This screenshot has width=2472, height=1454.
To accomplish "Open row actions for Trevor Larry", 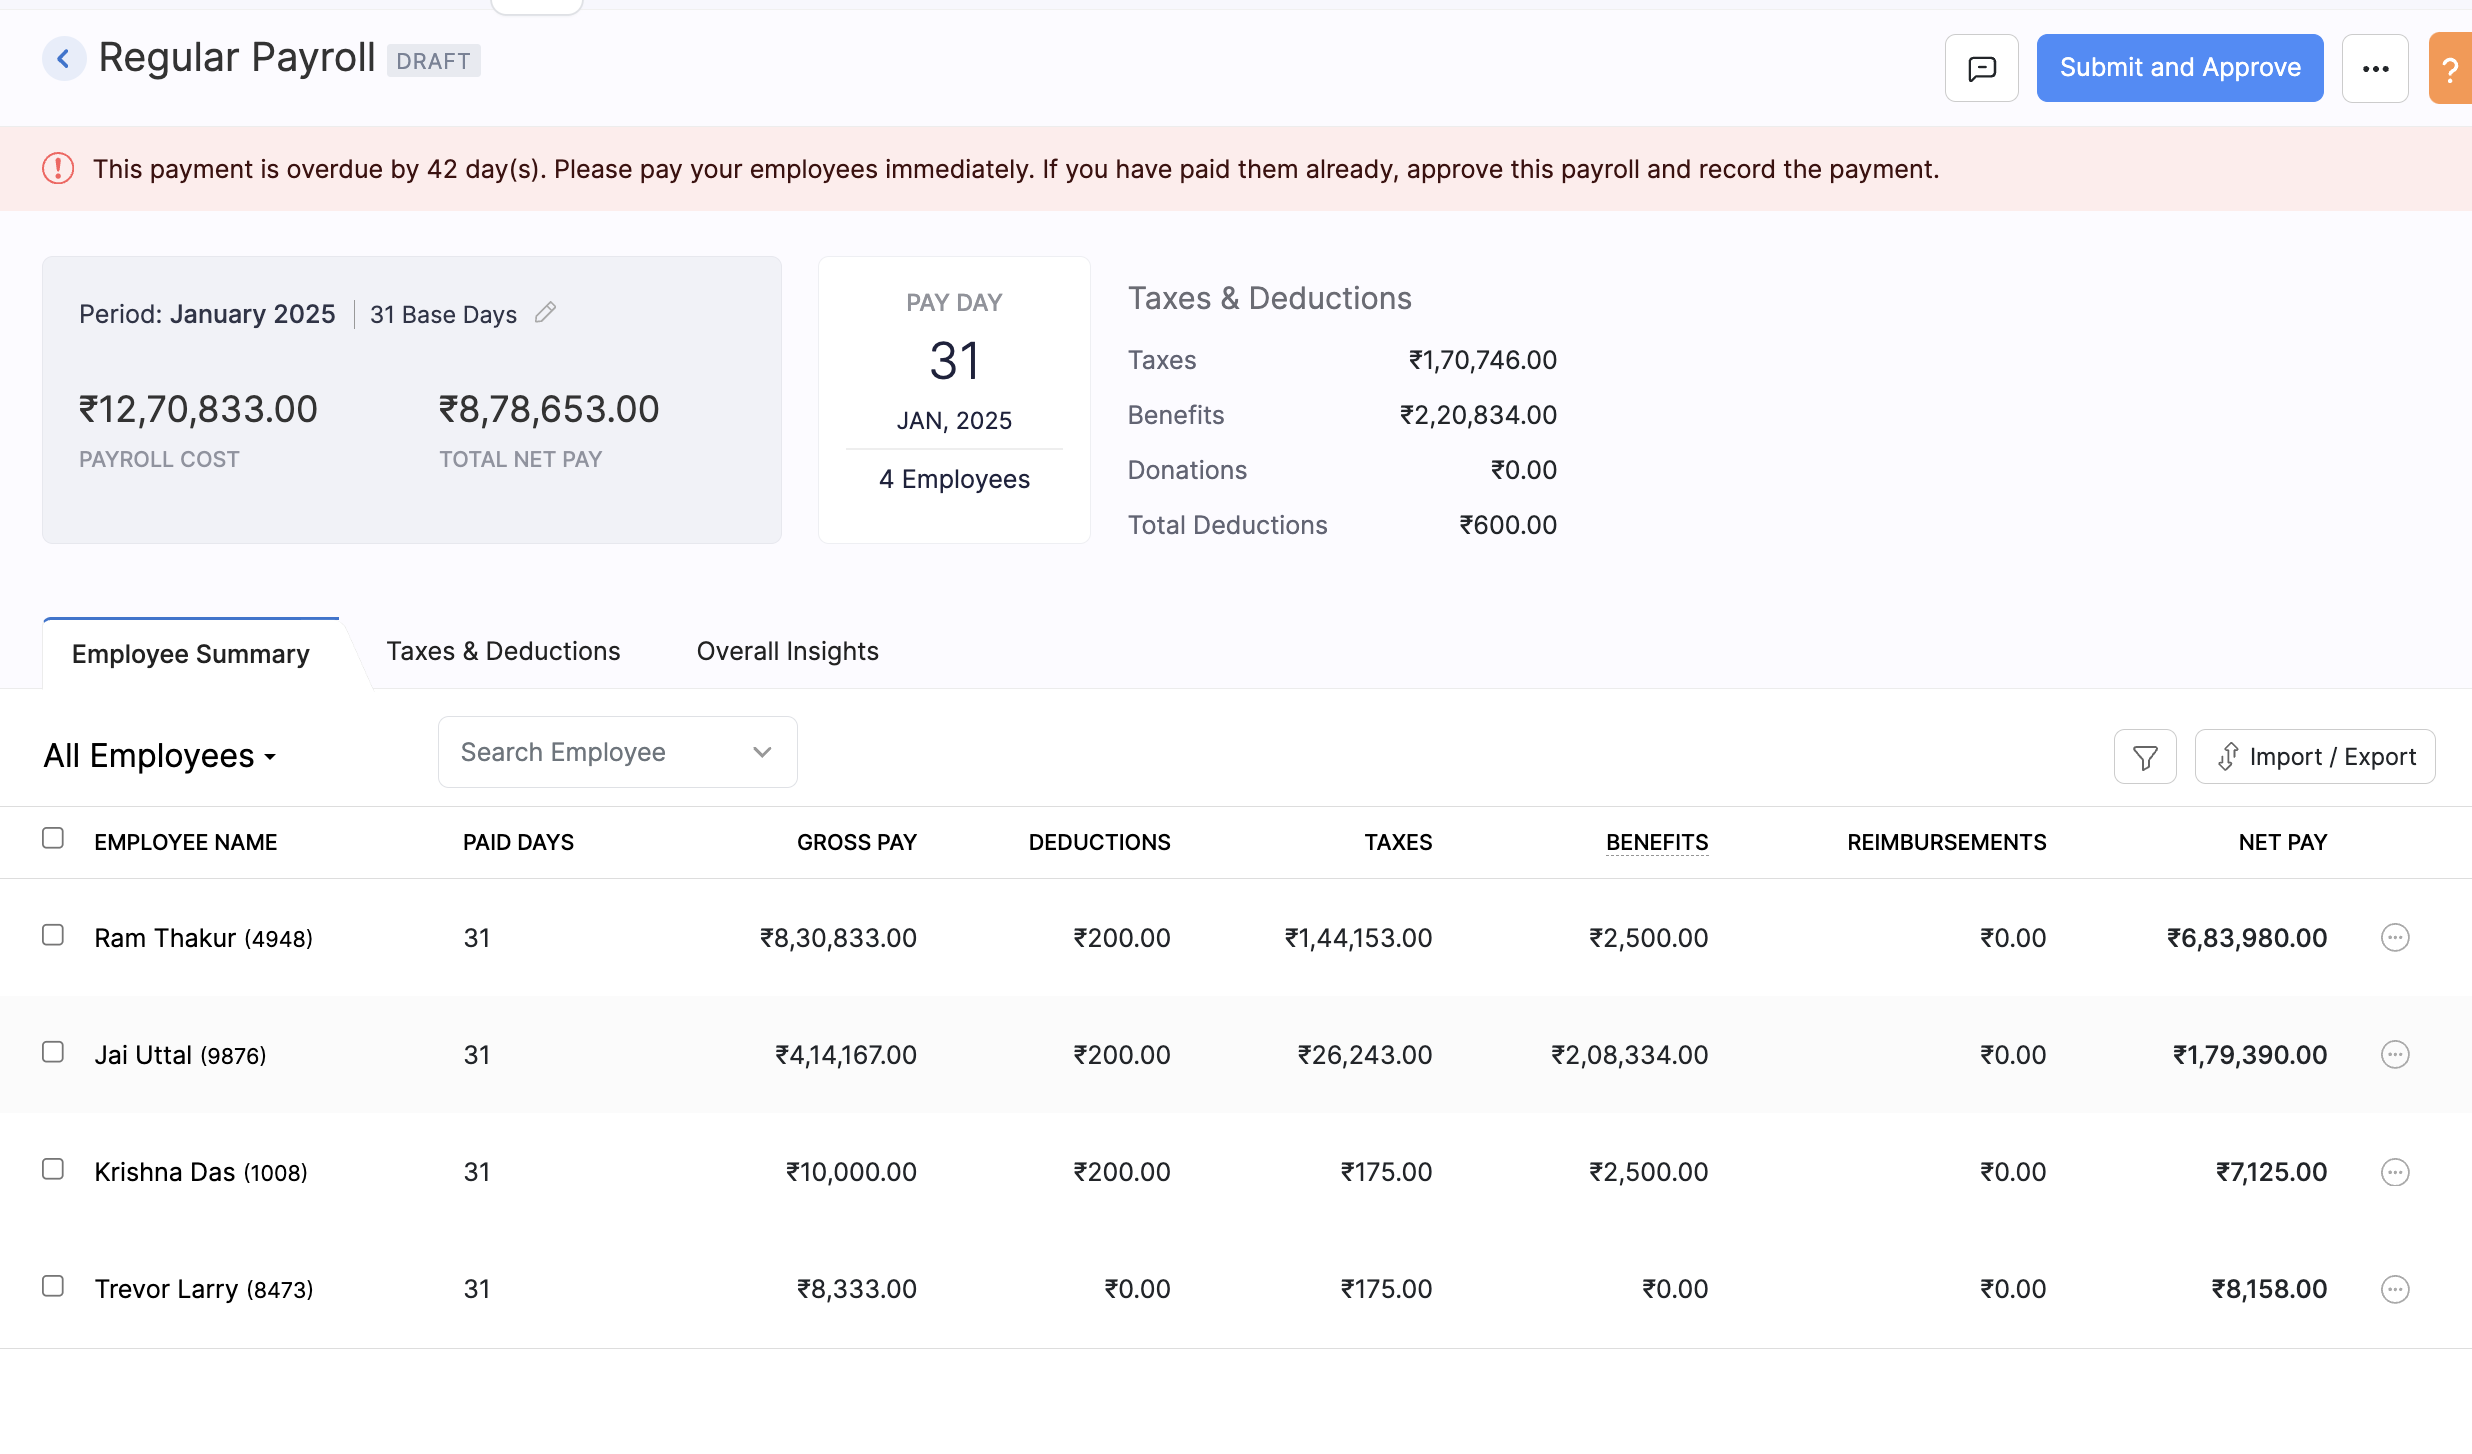I will pos(2395,1289).
